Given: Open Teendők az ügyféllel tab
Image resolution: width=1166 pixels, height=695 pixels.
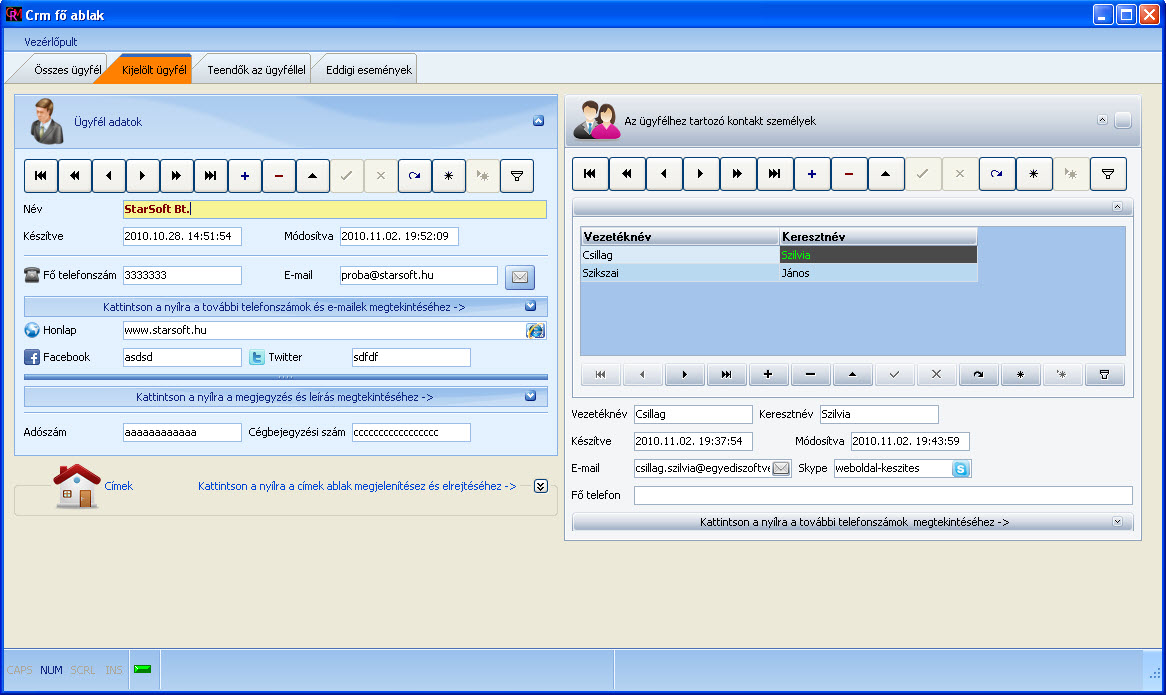Looking at the screenshot, I should (256, 70).
